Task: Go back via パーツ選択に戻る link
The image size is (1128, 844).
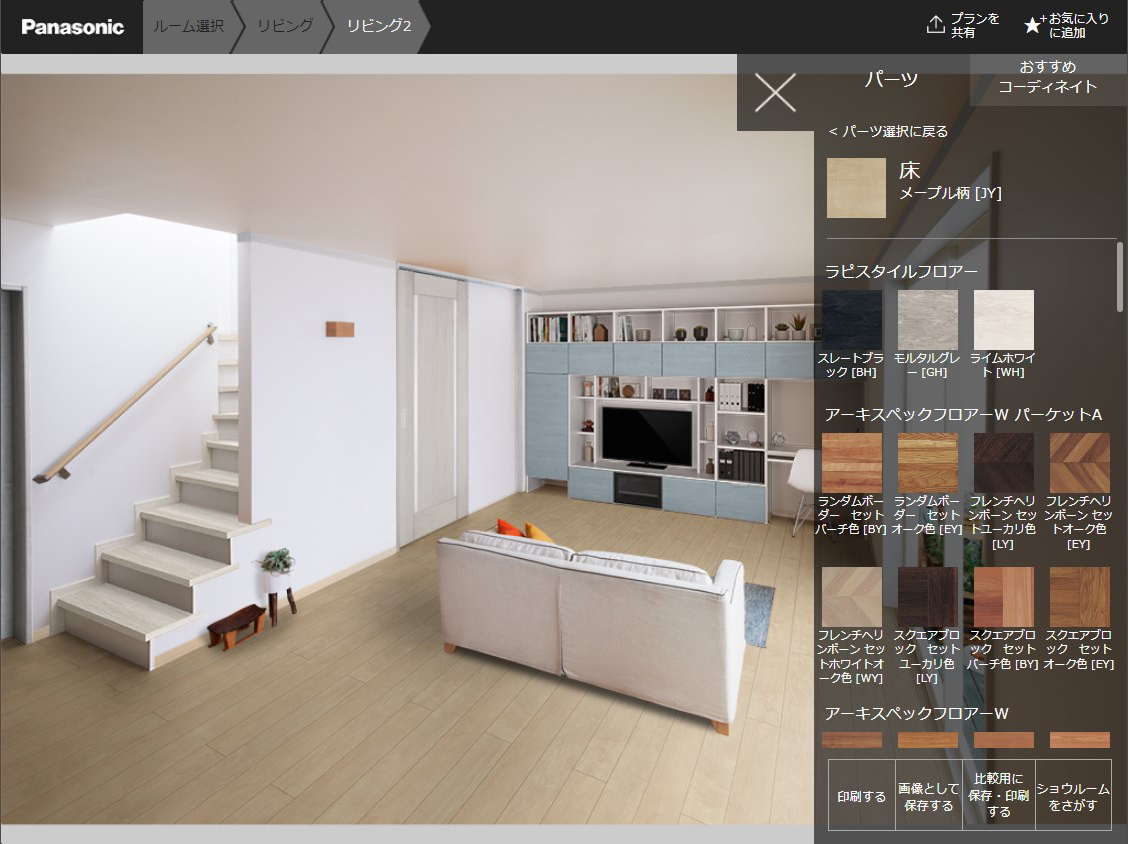Action: [888, 131]
